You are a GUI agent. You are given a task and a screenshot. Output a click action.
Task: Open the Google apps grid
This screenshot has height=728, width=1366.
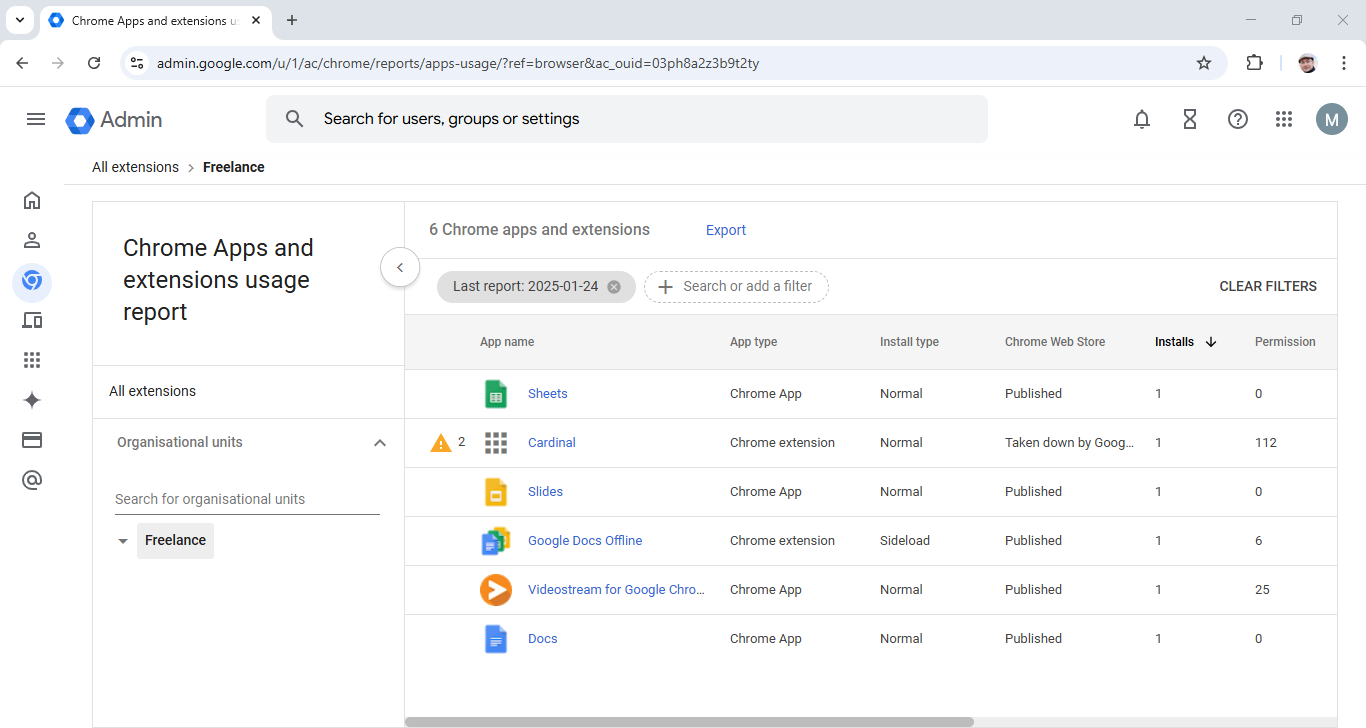[1285, 119]
